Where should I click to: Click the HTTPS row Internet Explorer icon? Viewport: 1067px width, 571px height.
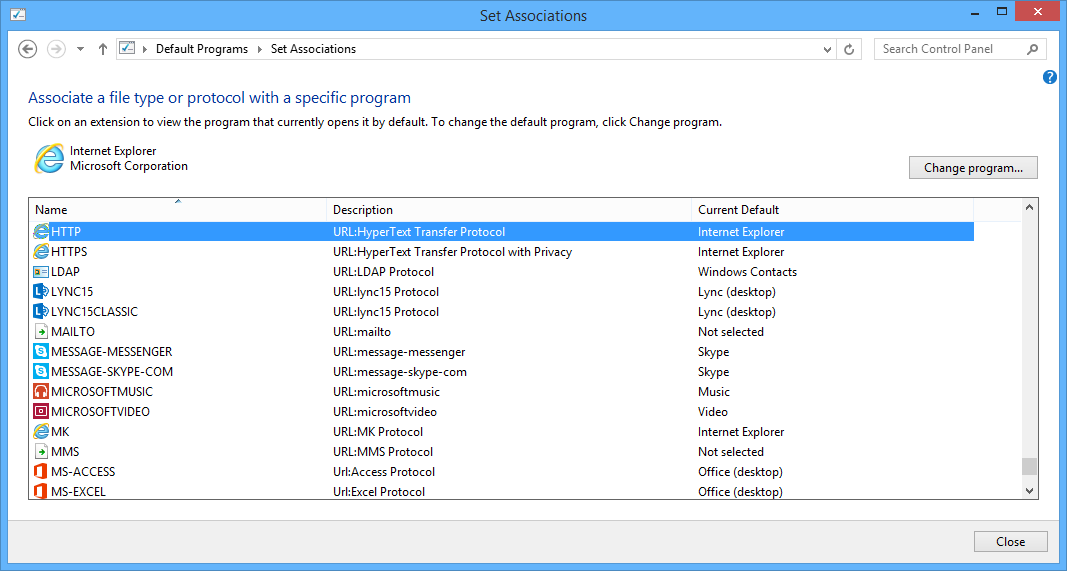(x=41, y=252)
